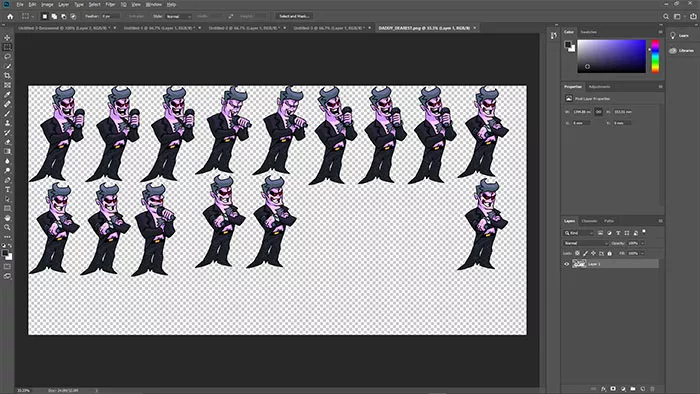
Task: Delete layer with the trash icon
Action: click(x=652, y=389)
